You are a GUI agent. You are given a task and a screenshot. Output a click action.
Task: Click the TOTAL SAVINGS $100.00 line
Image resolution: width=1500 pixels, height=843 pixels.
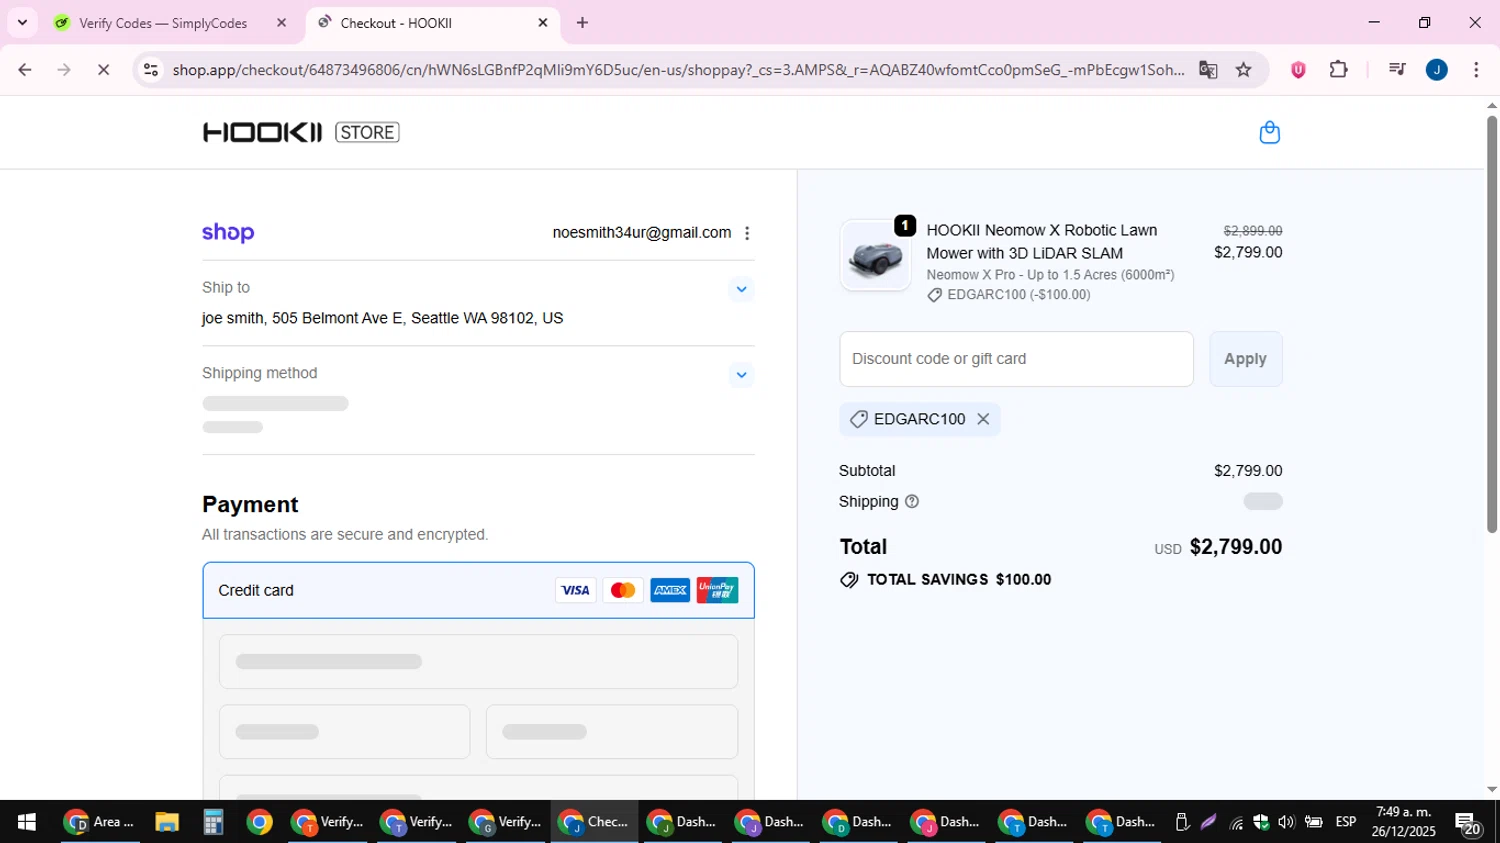946,580
